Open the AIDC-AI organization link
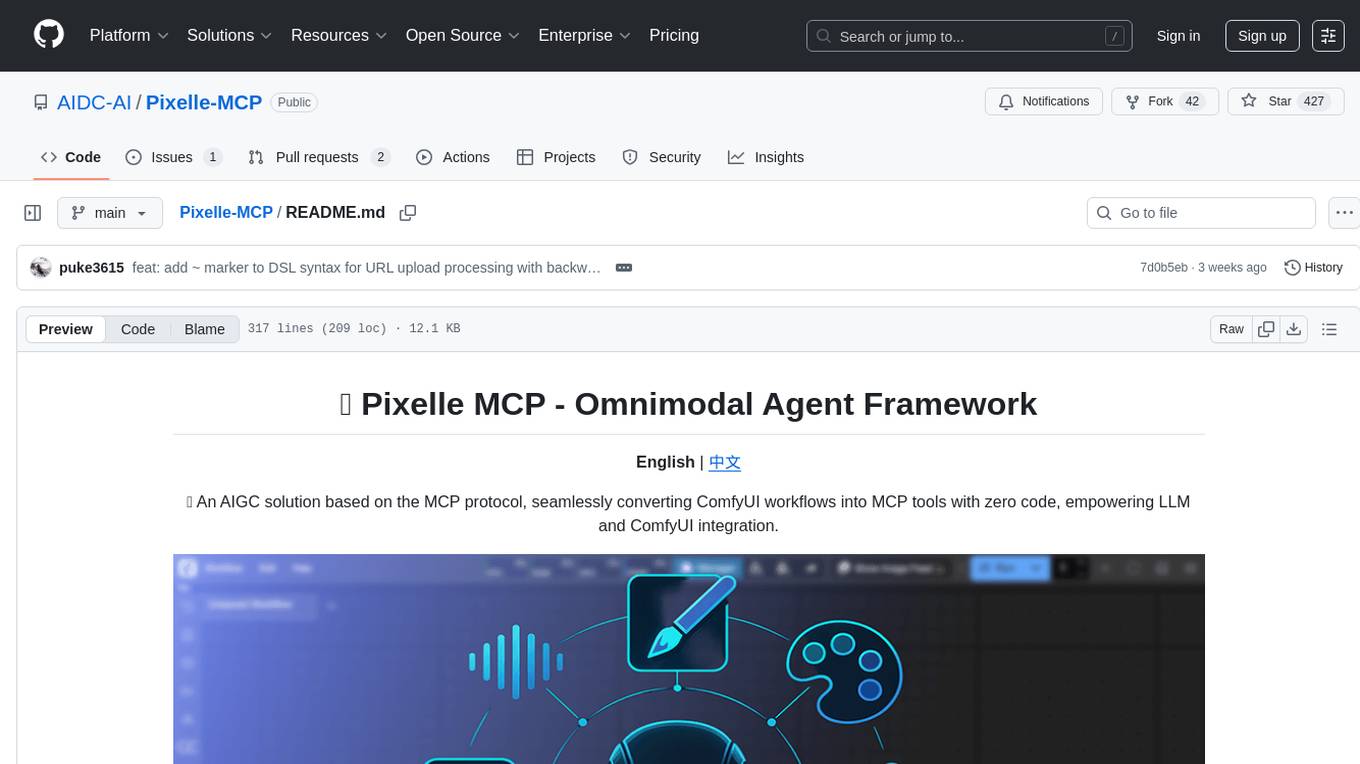Viewport: 1360px width, 764px height. [94, 102]
